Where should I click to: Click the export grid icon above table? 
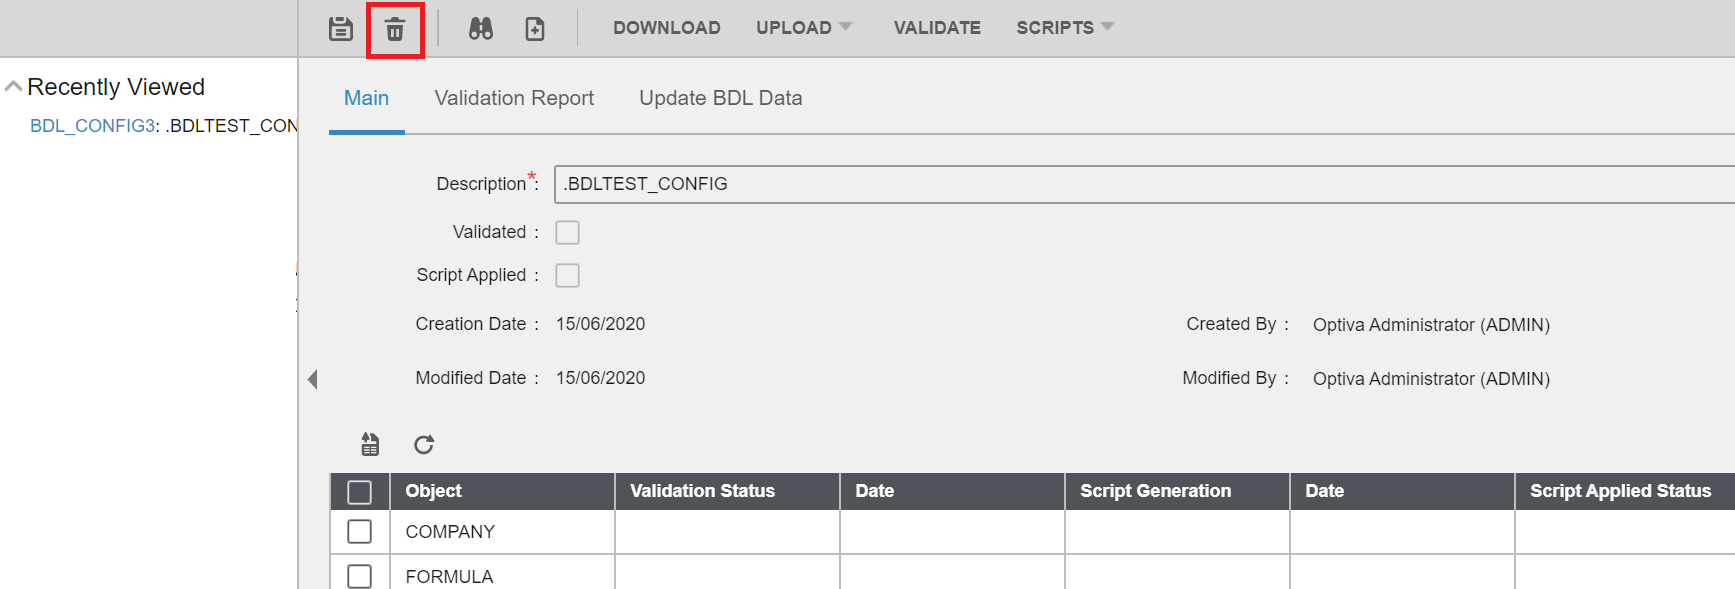click(370, 444)
